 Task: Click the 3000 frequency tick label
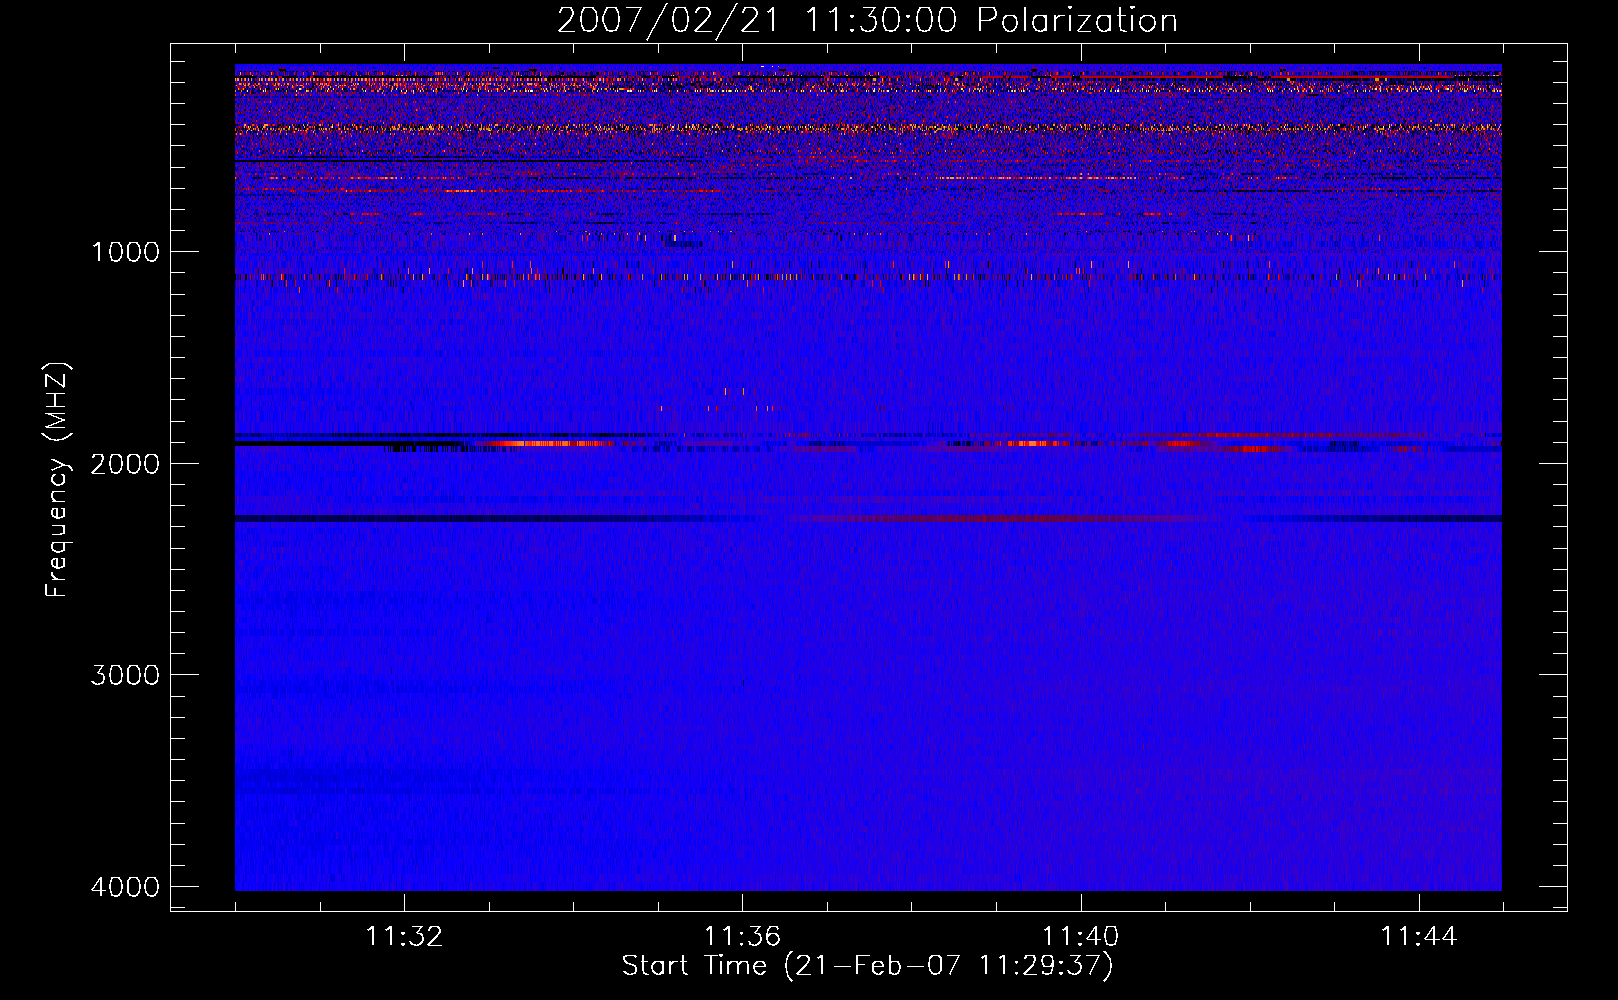(125, 675)
